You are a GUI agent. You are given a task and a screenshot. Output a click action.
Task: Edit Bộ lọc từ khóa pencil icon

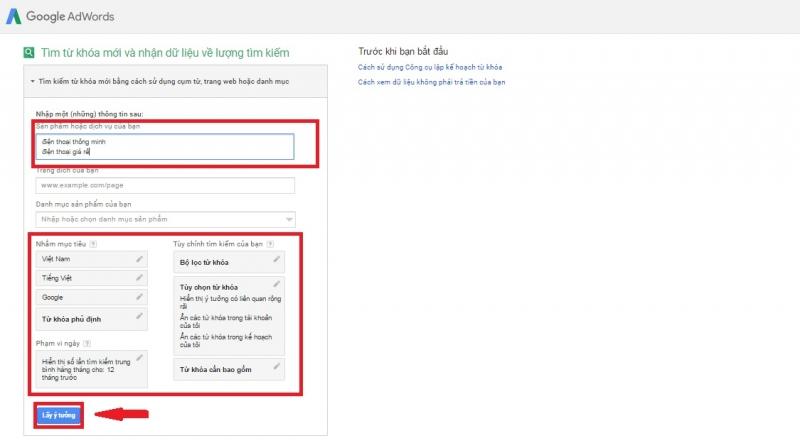pyautogui.click(x=277, y=259)
